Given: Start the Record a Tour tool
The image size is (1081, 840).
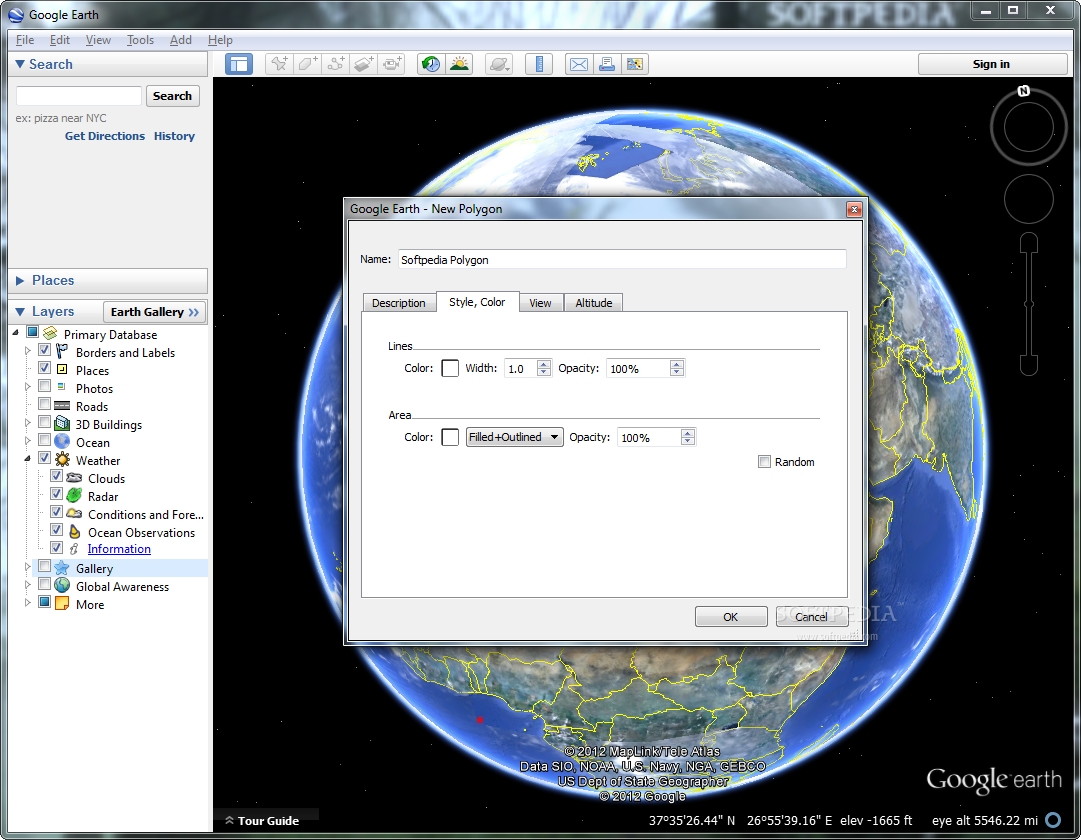Looking at the screenshot, I should 392,64.
